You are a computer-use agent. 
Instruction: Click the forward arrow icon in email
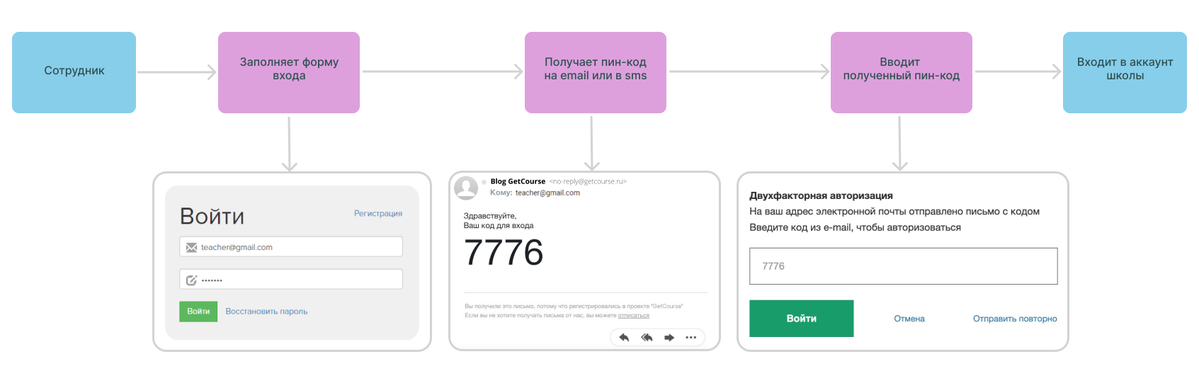(669, 337)
